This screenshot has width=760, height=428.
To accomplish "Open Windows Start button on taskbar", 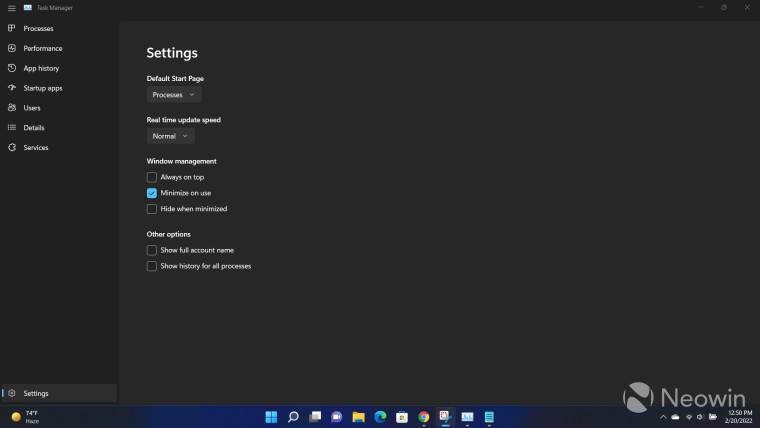I will (x=271, y=416).
